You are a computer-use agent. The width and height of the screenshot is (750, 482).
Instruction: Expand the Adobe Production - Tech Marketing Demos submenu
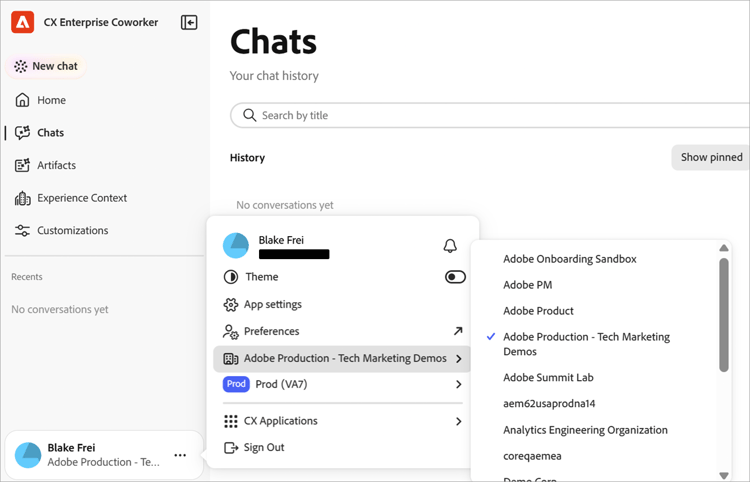click(342, 359)
